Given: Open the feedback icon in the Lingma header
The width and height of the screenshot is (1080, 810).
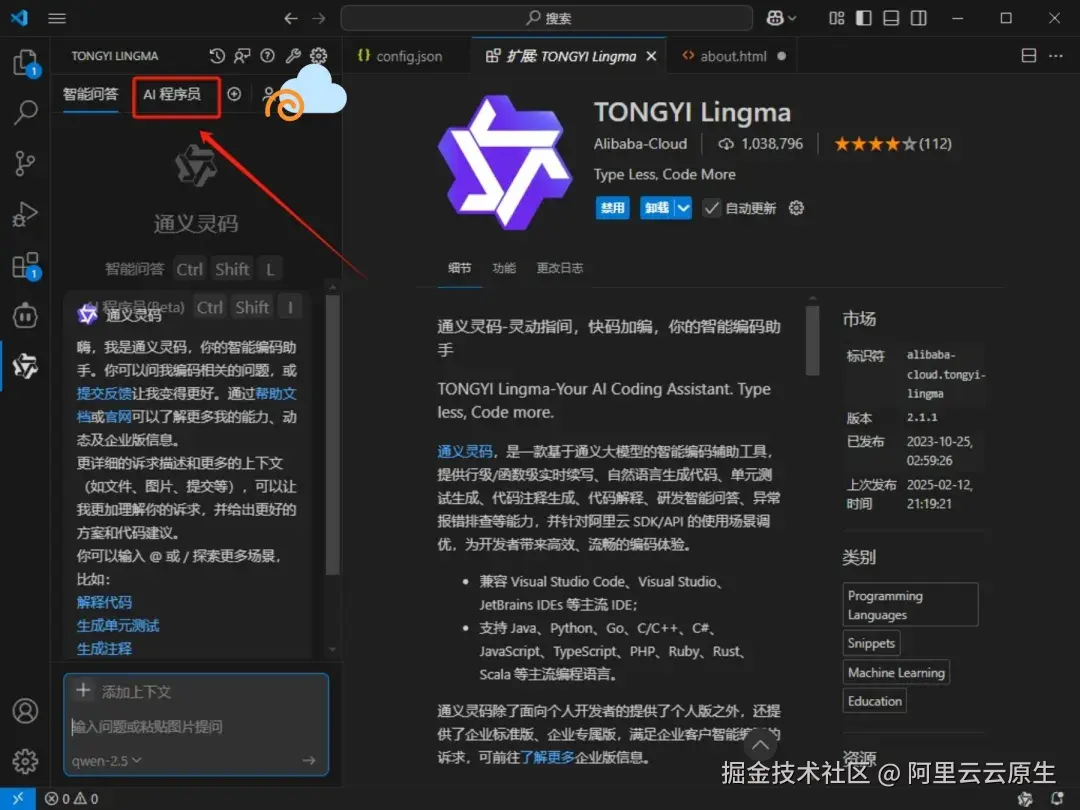Looking at the screenshot, I should tap(243, 56).
